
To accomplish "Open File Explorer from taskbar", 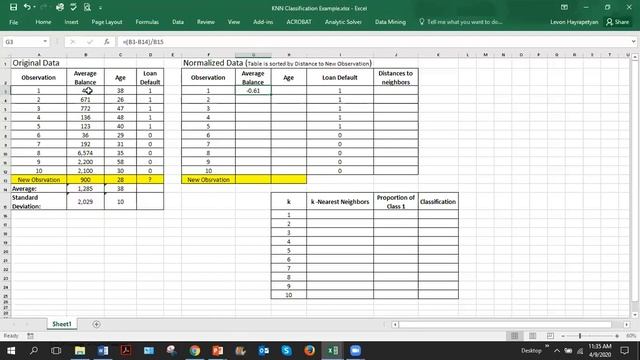I will (80, 351).
